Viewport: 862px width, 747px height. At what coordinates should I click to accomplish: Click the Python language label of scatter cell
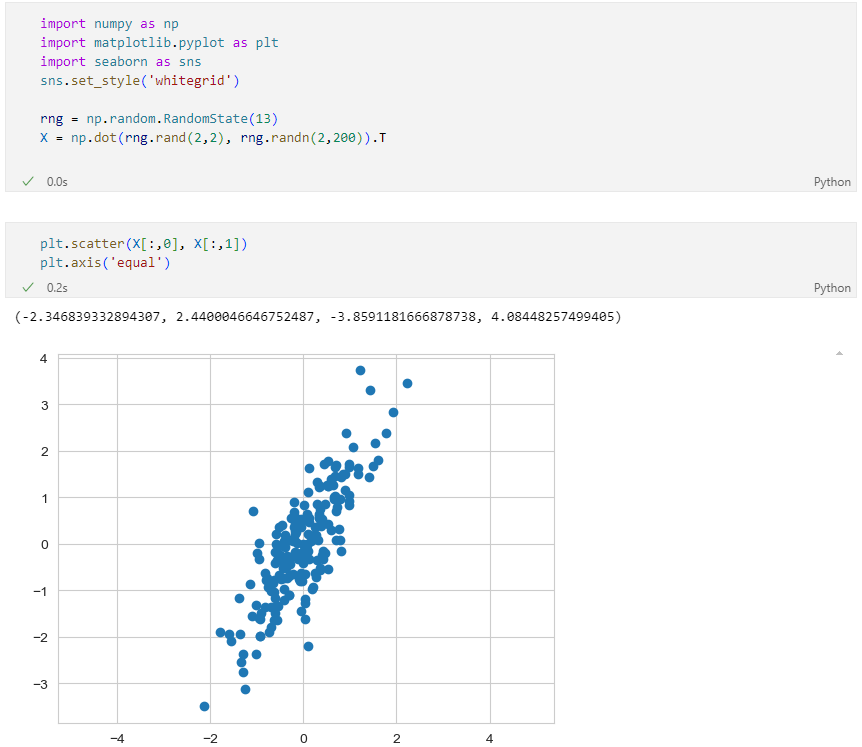tap(832, 288)
